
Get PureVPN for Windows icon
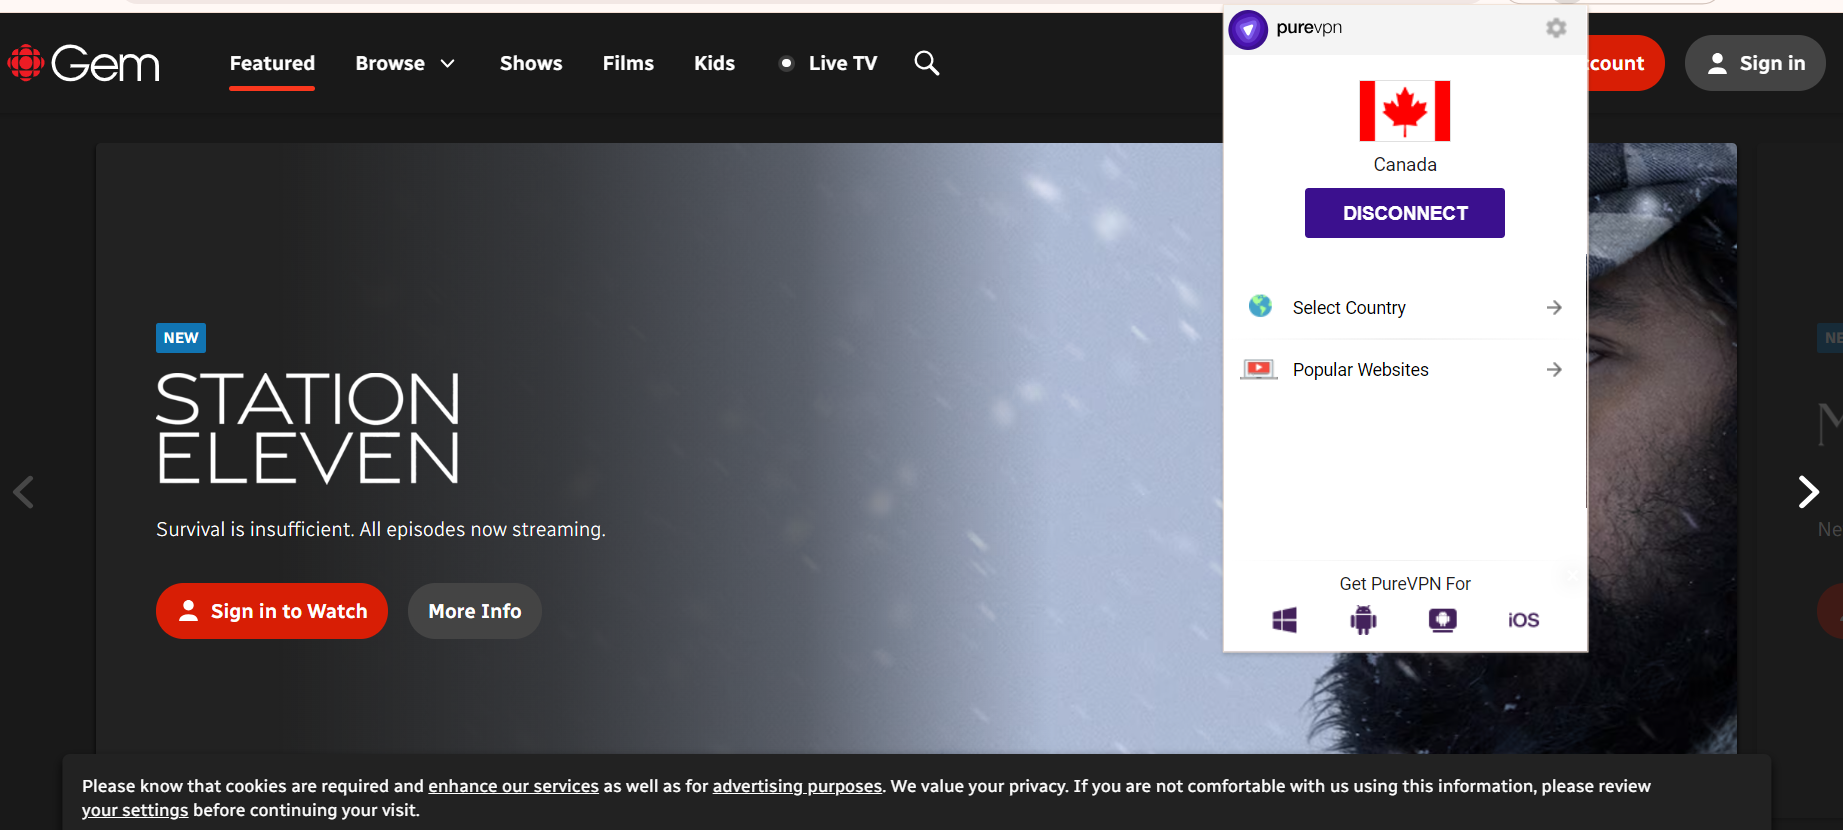tap(1285, 620)
